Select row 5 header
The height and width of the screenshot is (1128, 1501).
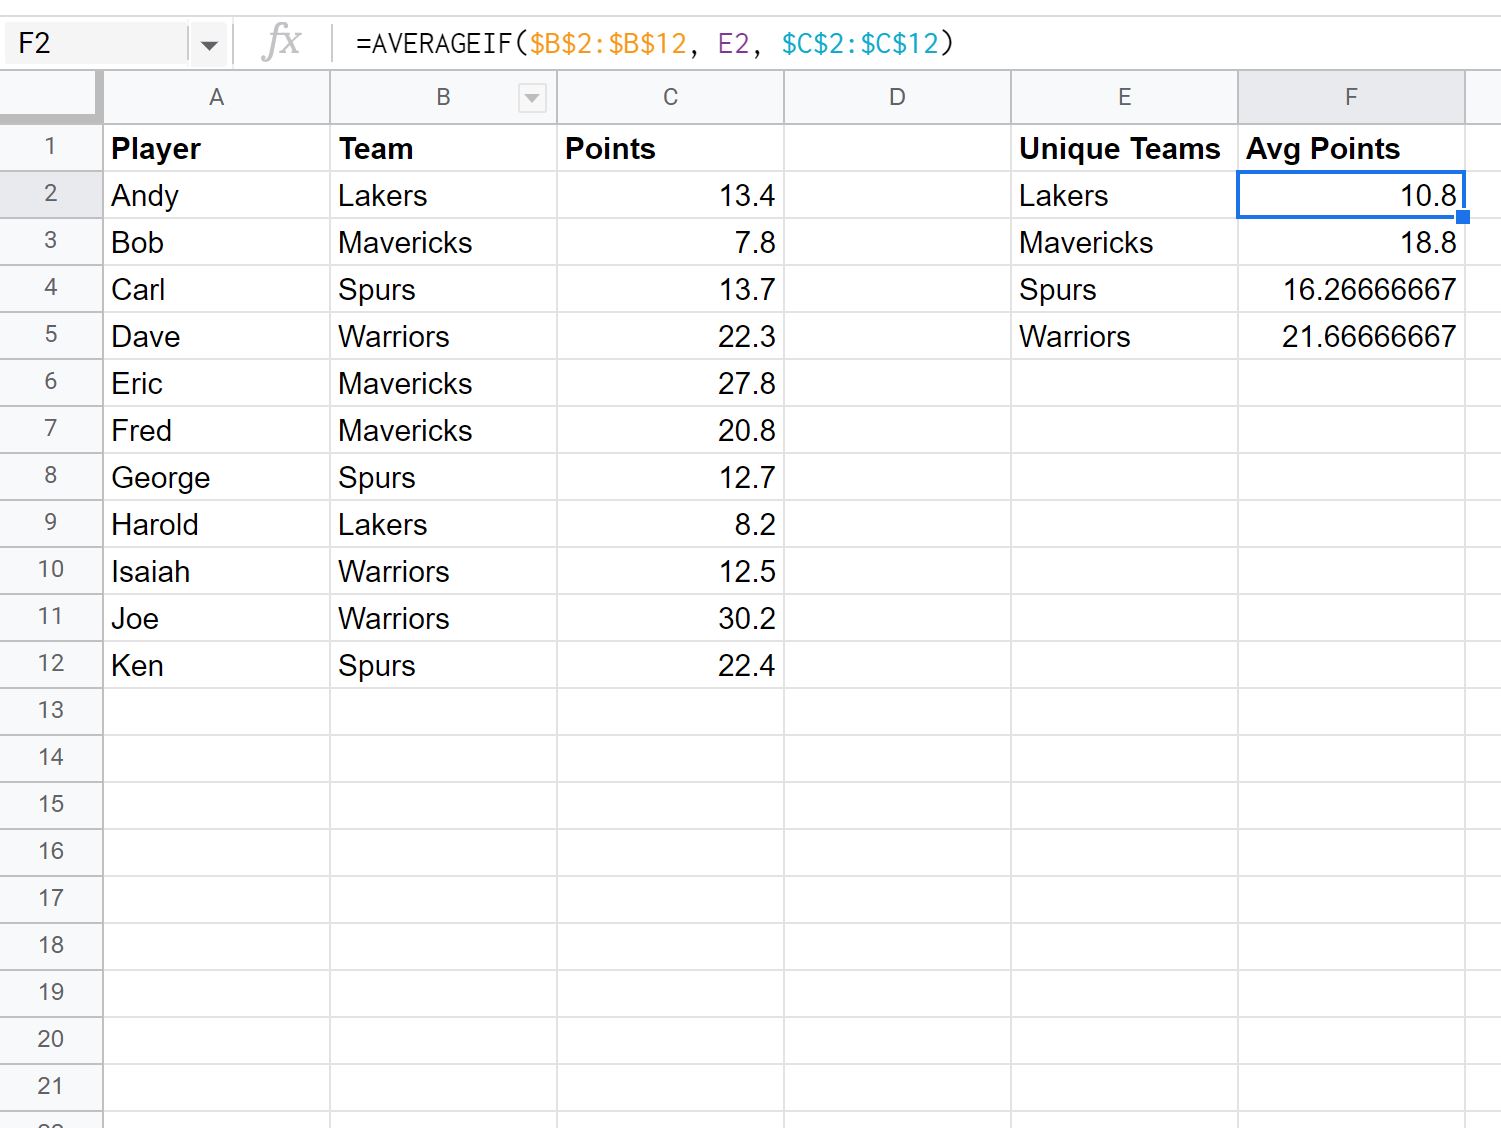click(51, 336)
